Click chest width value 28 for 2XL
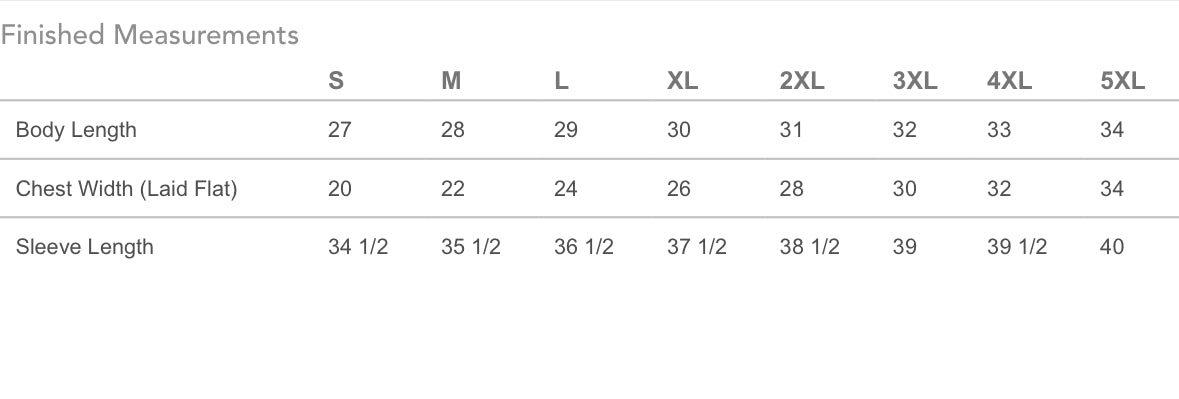The height and width of the screenshot is (399, 1179). coord(792,189)
